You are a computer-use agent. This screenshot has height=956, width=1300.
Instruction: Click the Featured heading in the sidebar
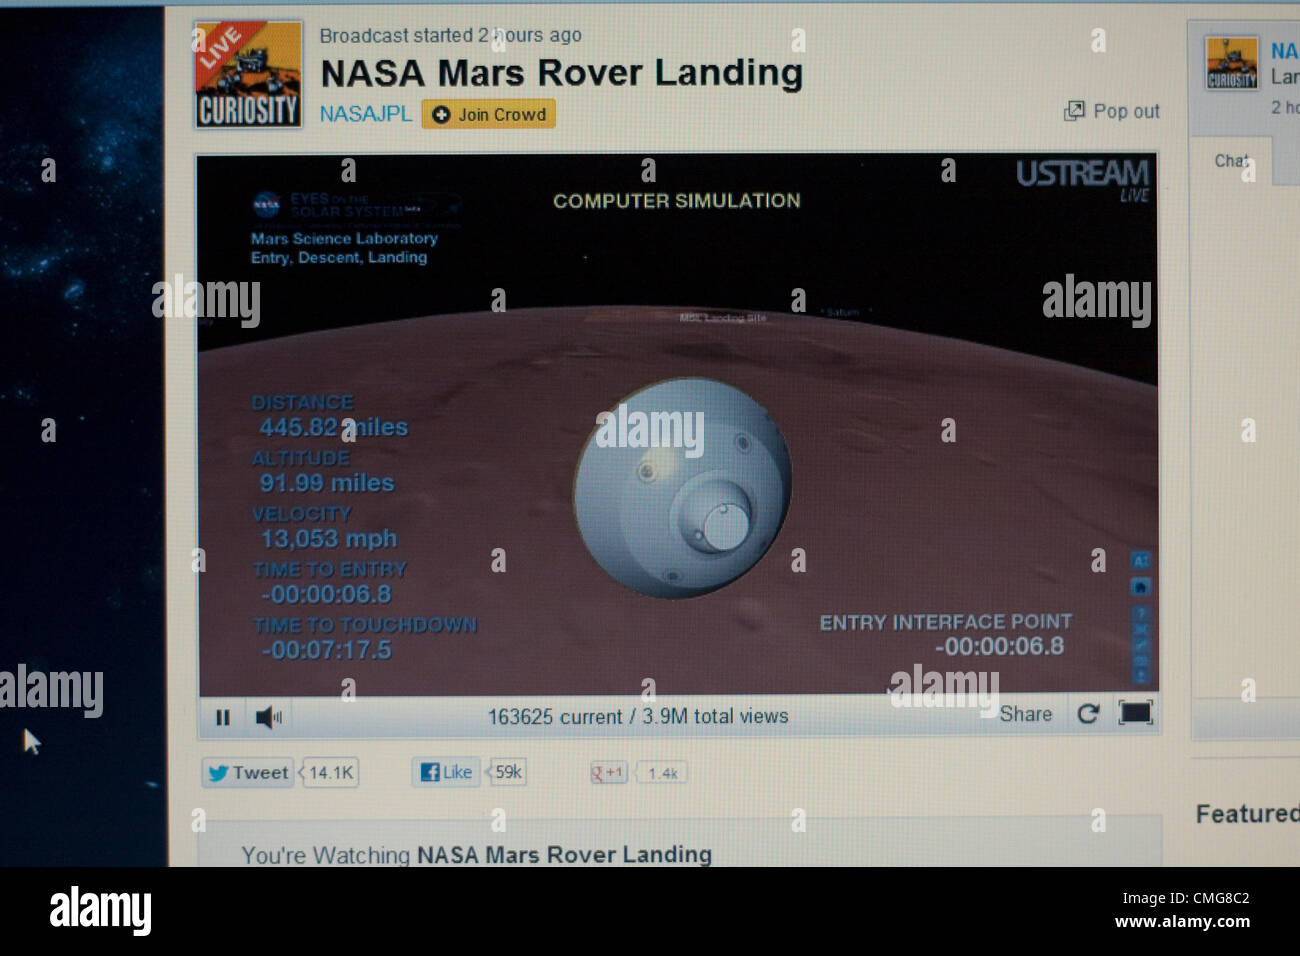click(x=1247, y=814)
